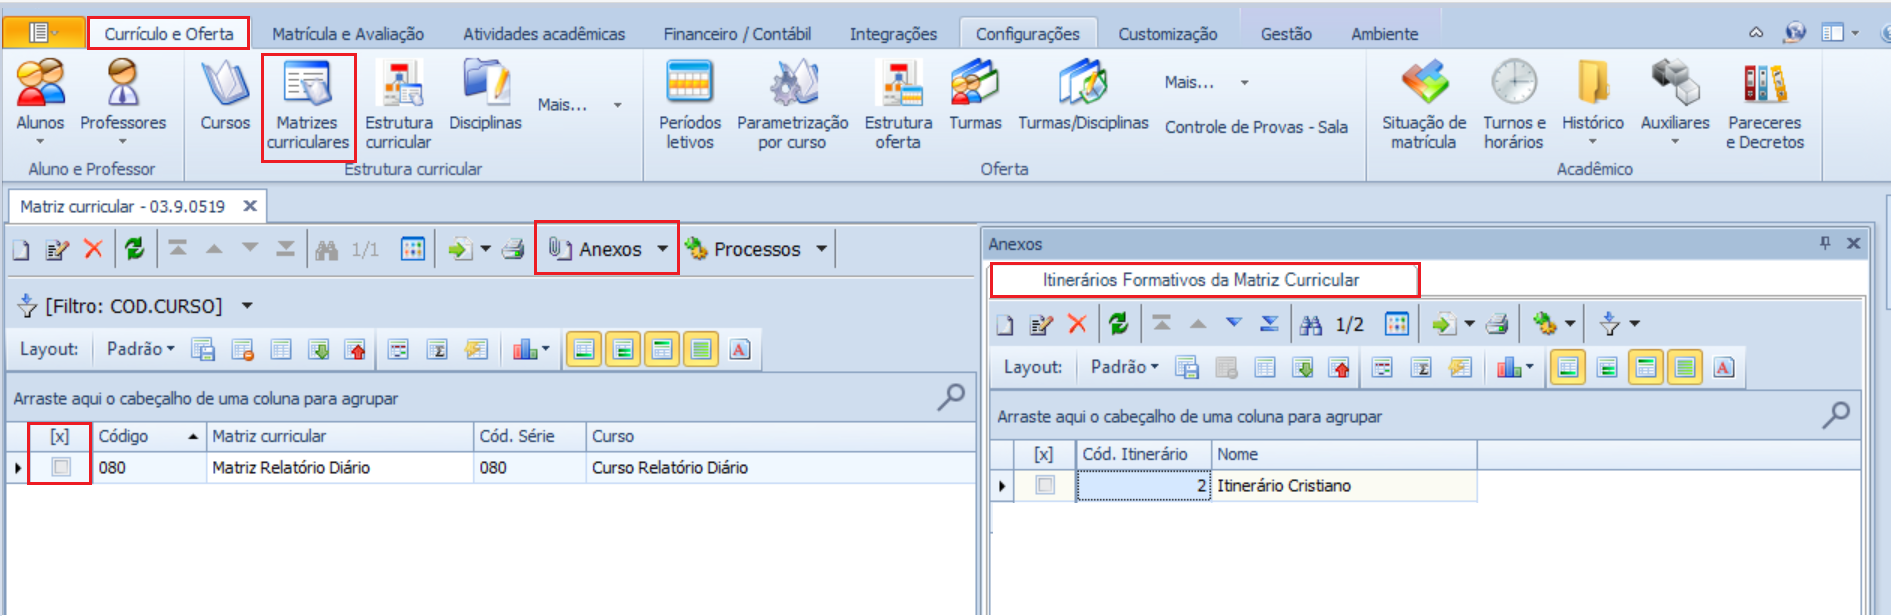The height and width of the screenshot is (616, 1891).
Task: Click the print icon in the Anexos panel
Action: pos(1497,323)
